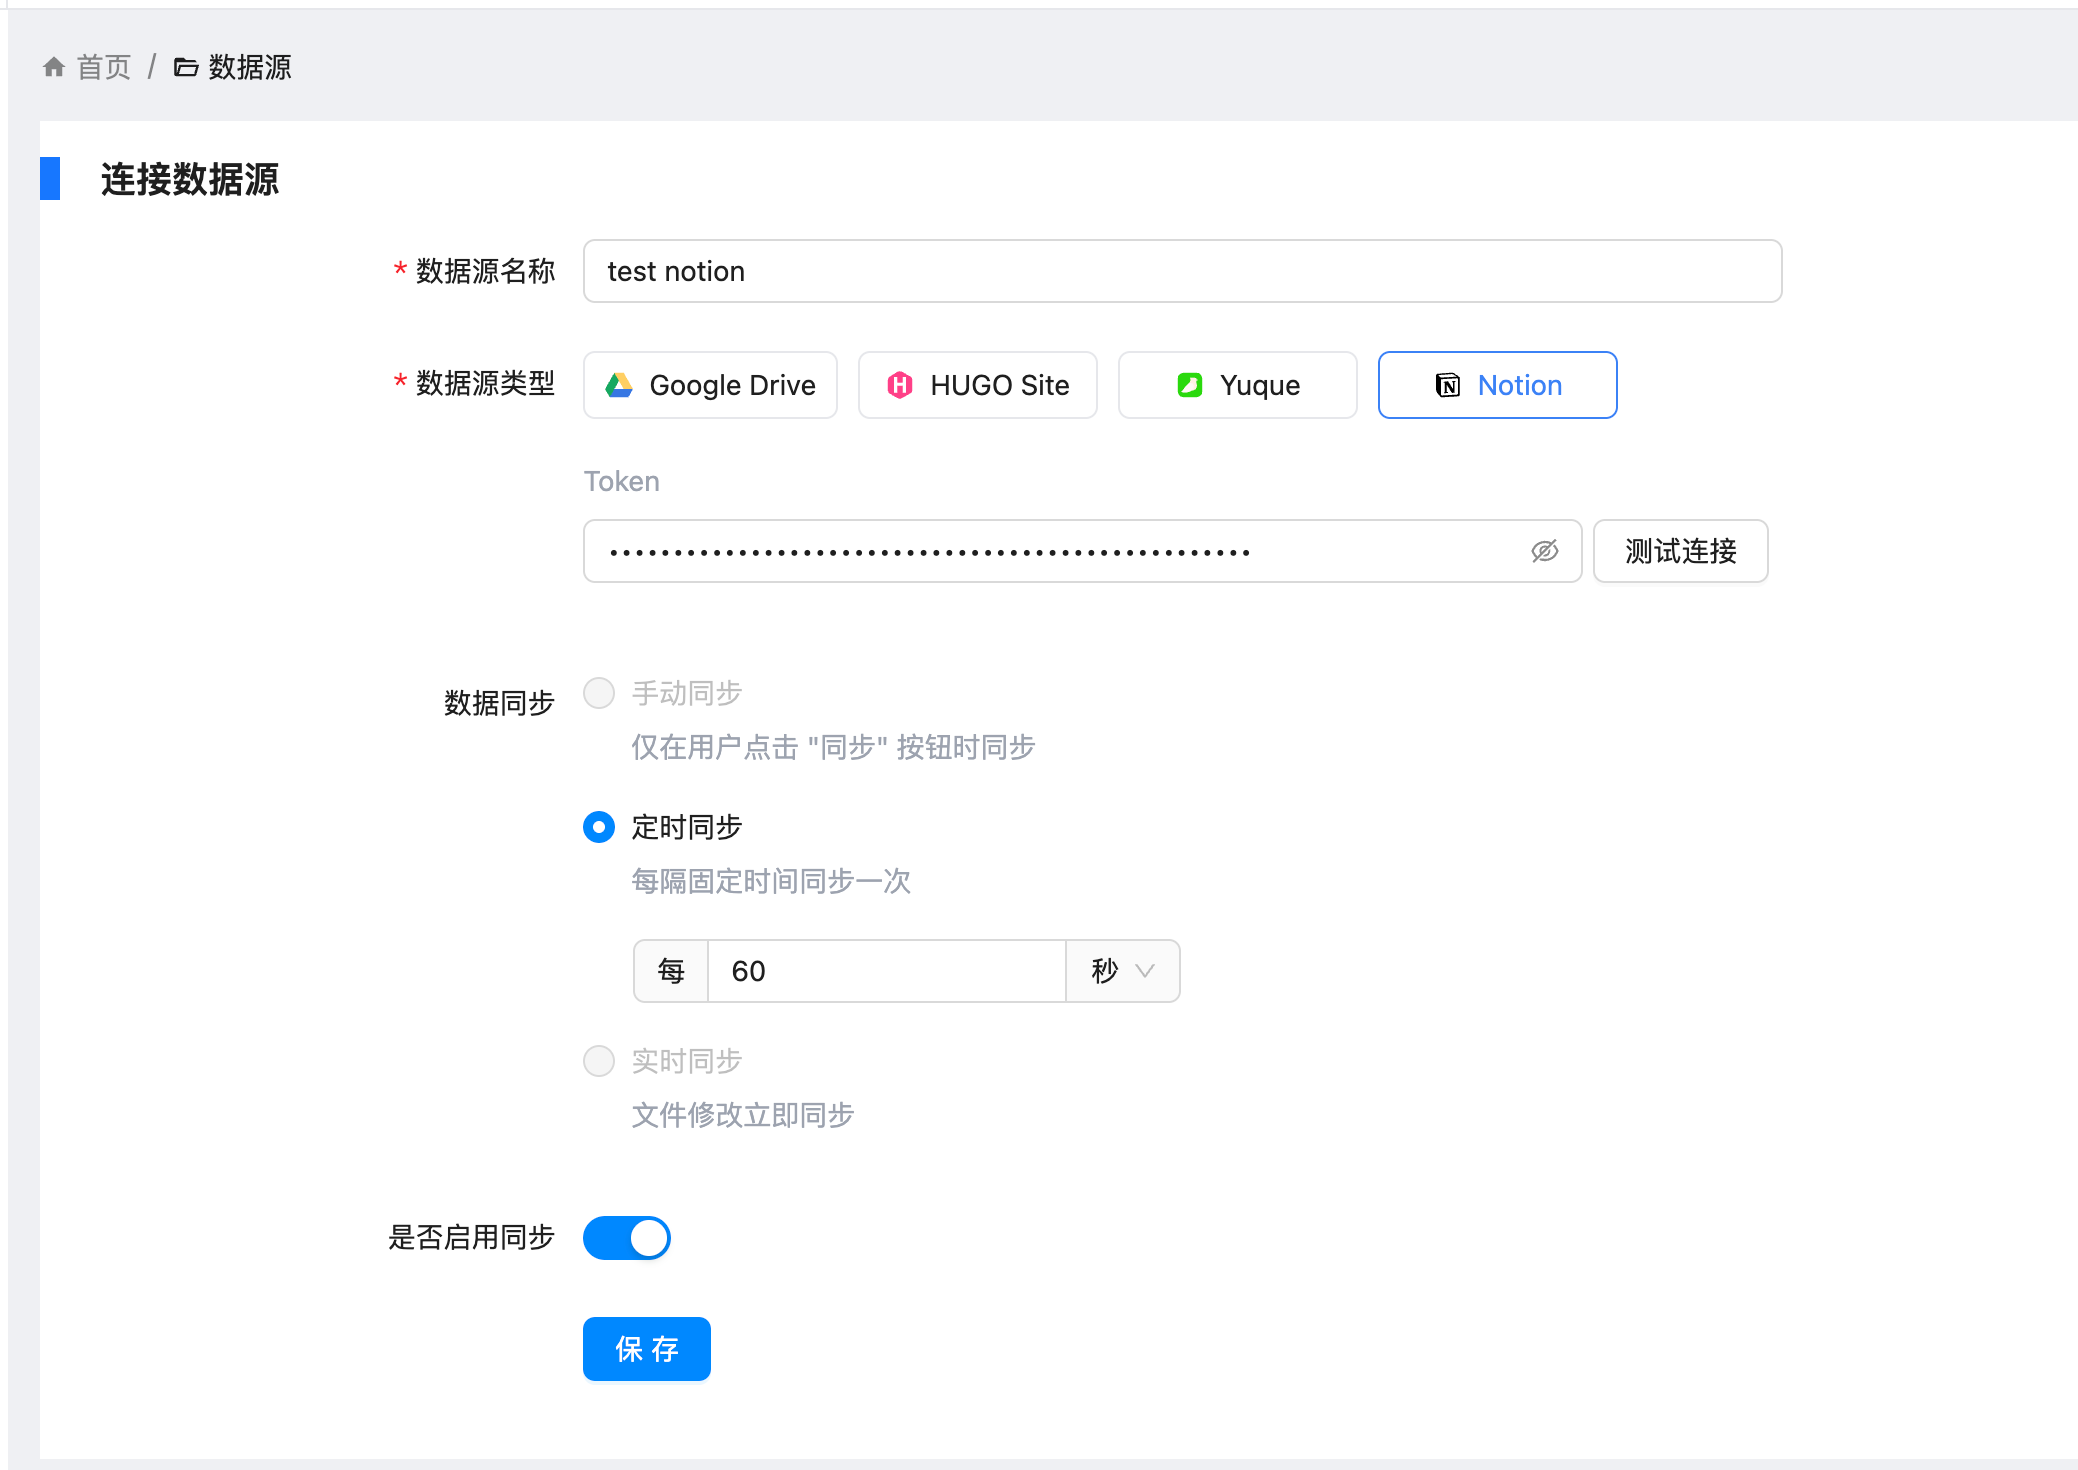Image resolution: width=2078 pixels, height=1470 pixels.
Task: Focus the 数据源名称 text field
Action: [1182, 271]
